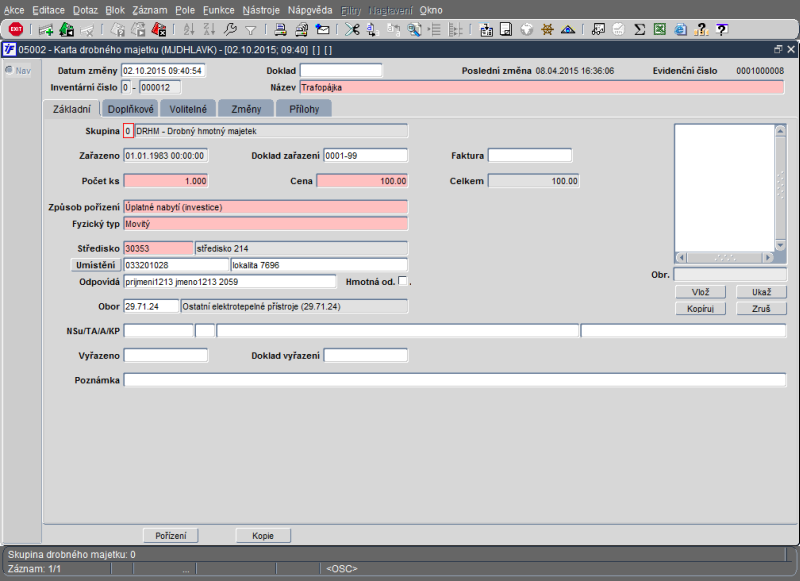The height and width of the screenshot is (581, 800).
Task: Click the insert record icon with green plus
Action: 46,30
